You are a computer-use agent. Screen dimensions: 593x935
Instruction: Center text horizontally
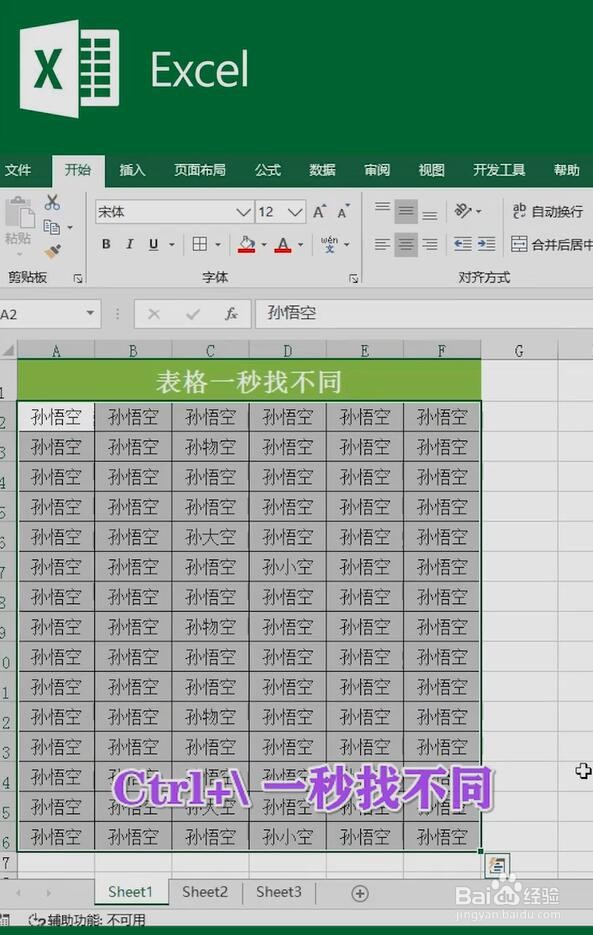pyautogui.click(x=406, y=244)
